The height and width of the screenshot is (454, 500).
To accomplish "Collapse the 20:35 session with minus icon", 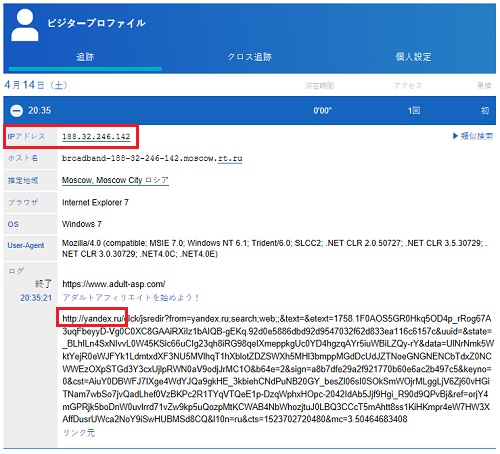I will click(x=16, y=111).
